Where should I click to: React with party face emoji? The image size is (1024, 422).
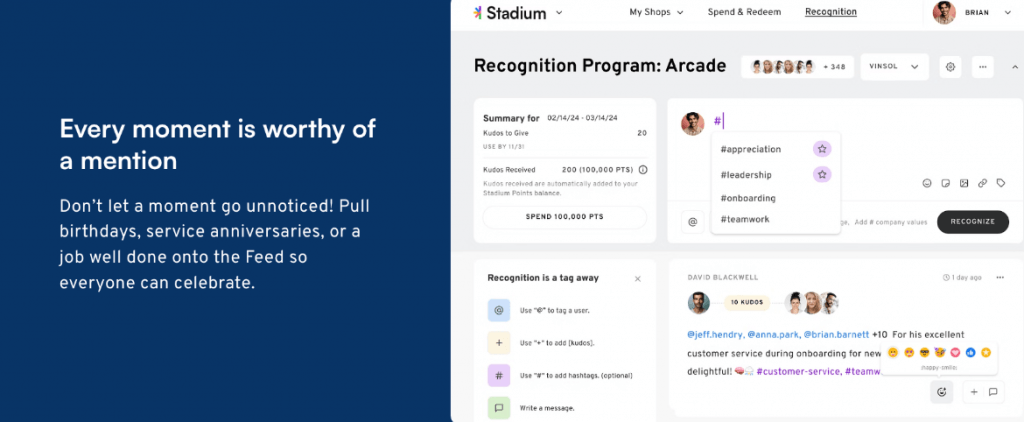(x=940, y=353)
